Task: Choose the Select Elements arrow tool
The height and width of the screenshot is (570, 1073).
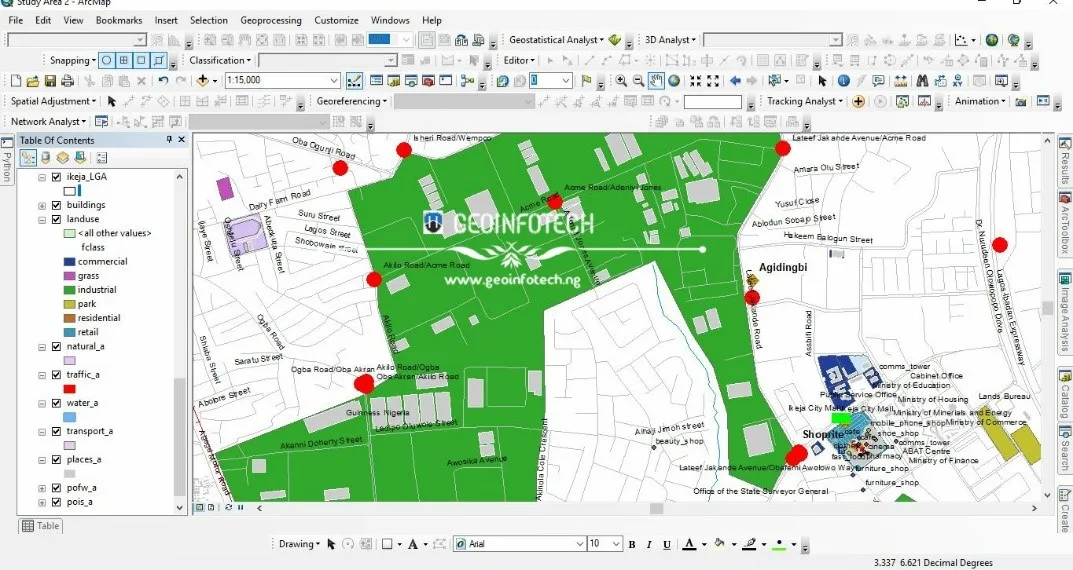Action: tap(823, 81)
